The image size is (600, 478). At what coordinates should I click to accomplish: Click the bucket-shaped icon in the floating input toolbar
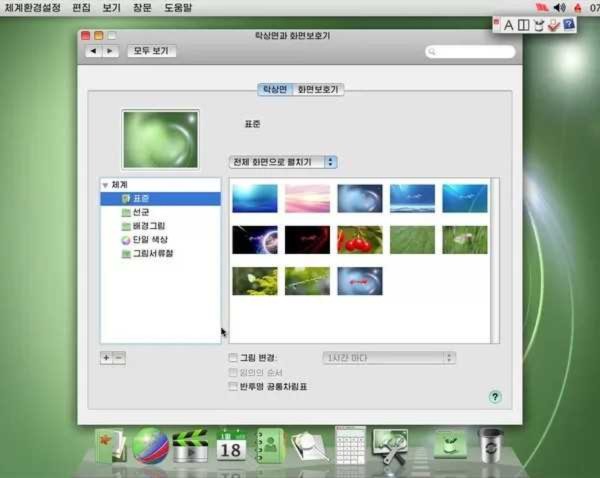pos(539,25)
